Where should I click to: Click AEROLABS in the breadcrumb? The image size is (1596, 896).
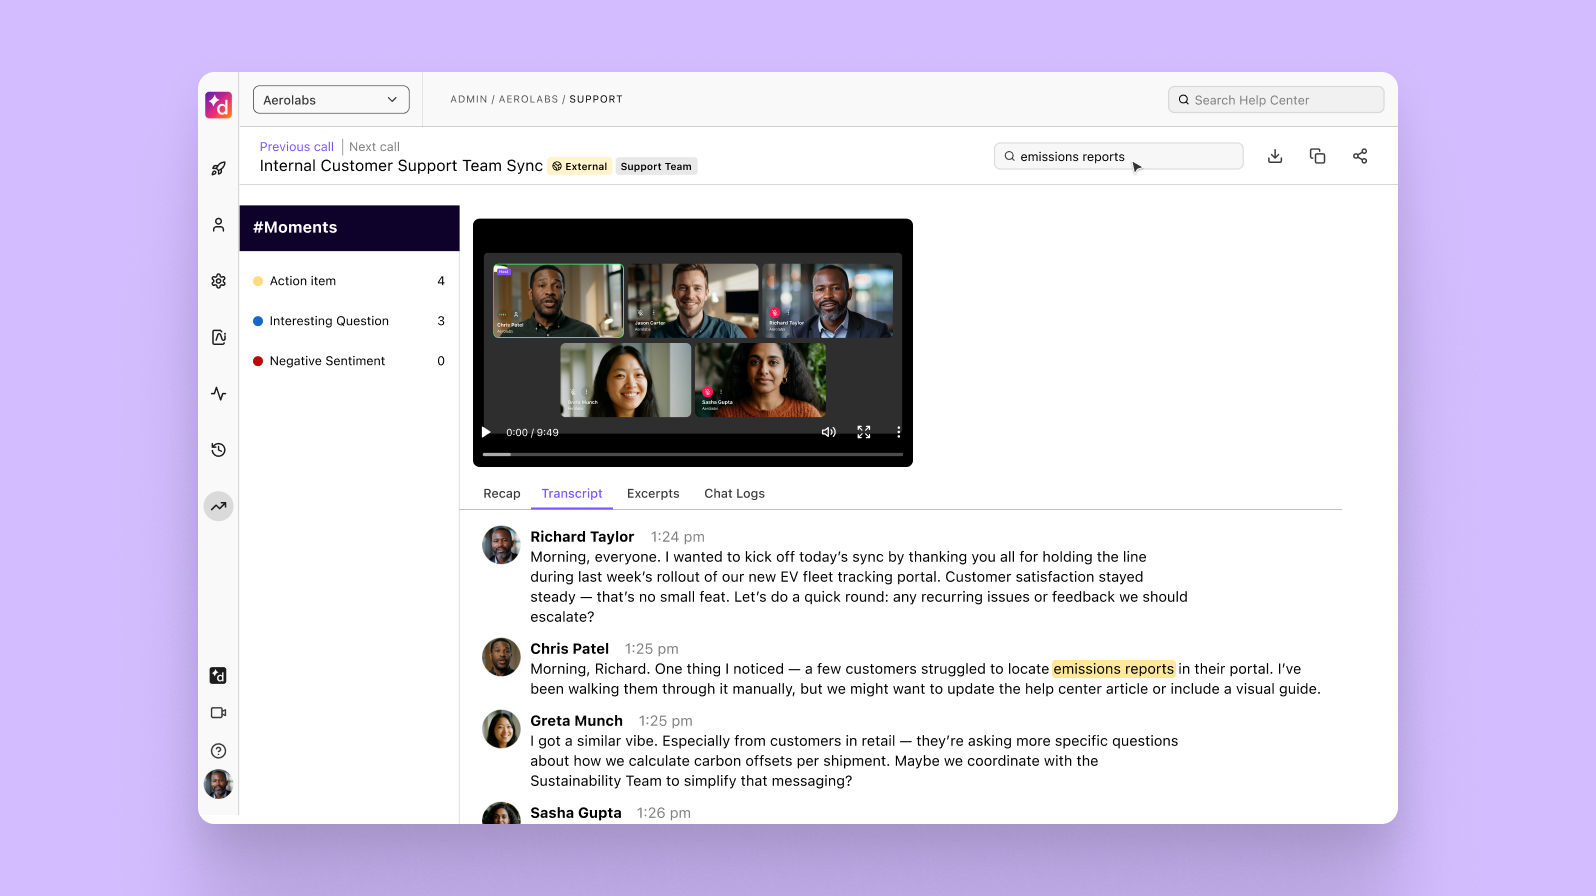(x=529, y=100)
